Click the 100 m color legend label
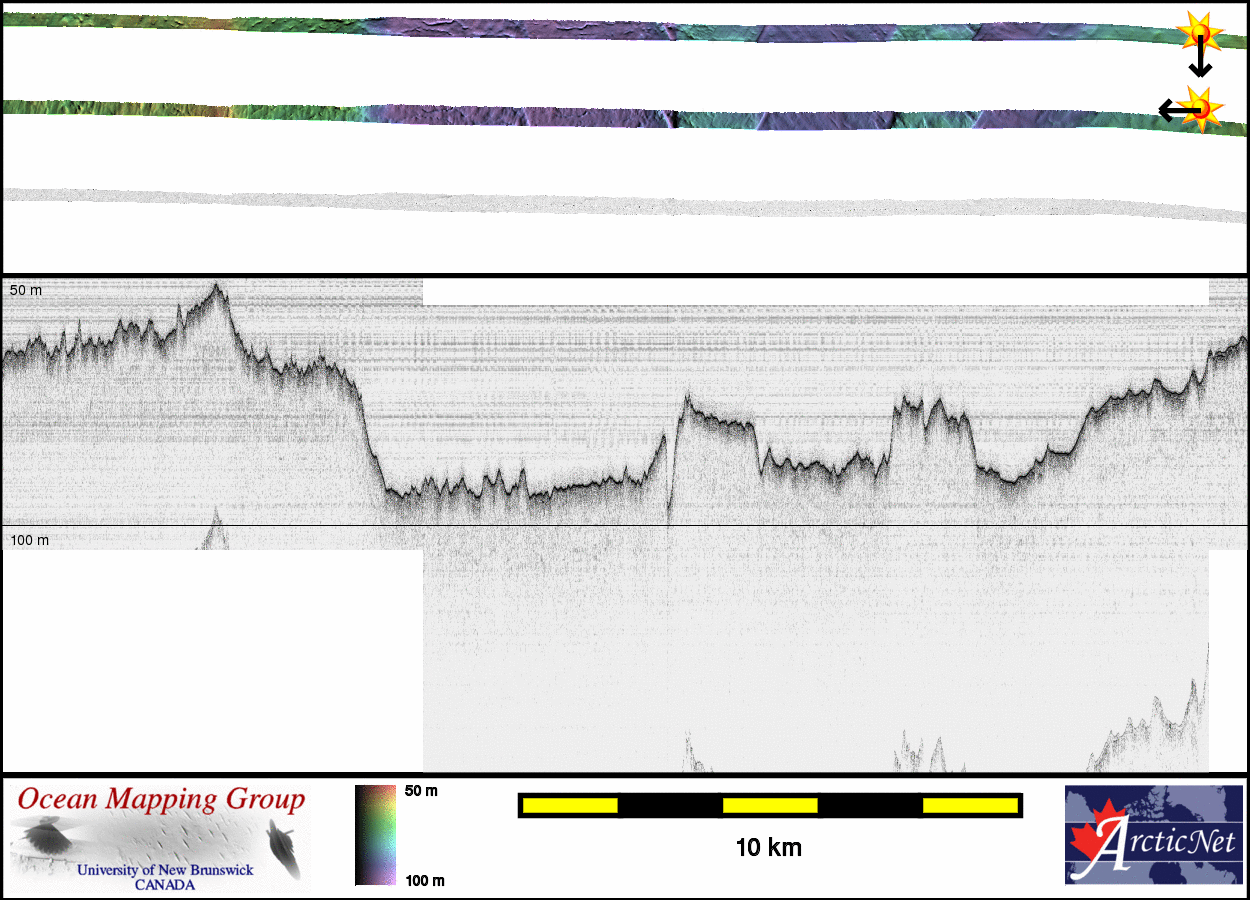The image size is (1250, 900). click(423, 880)
